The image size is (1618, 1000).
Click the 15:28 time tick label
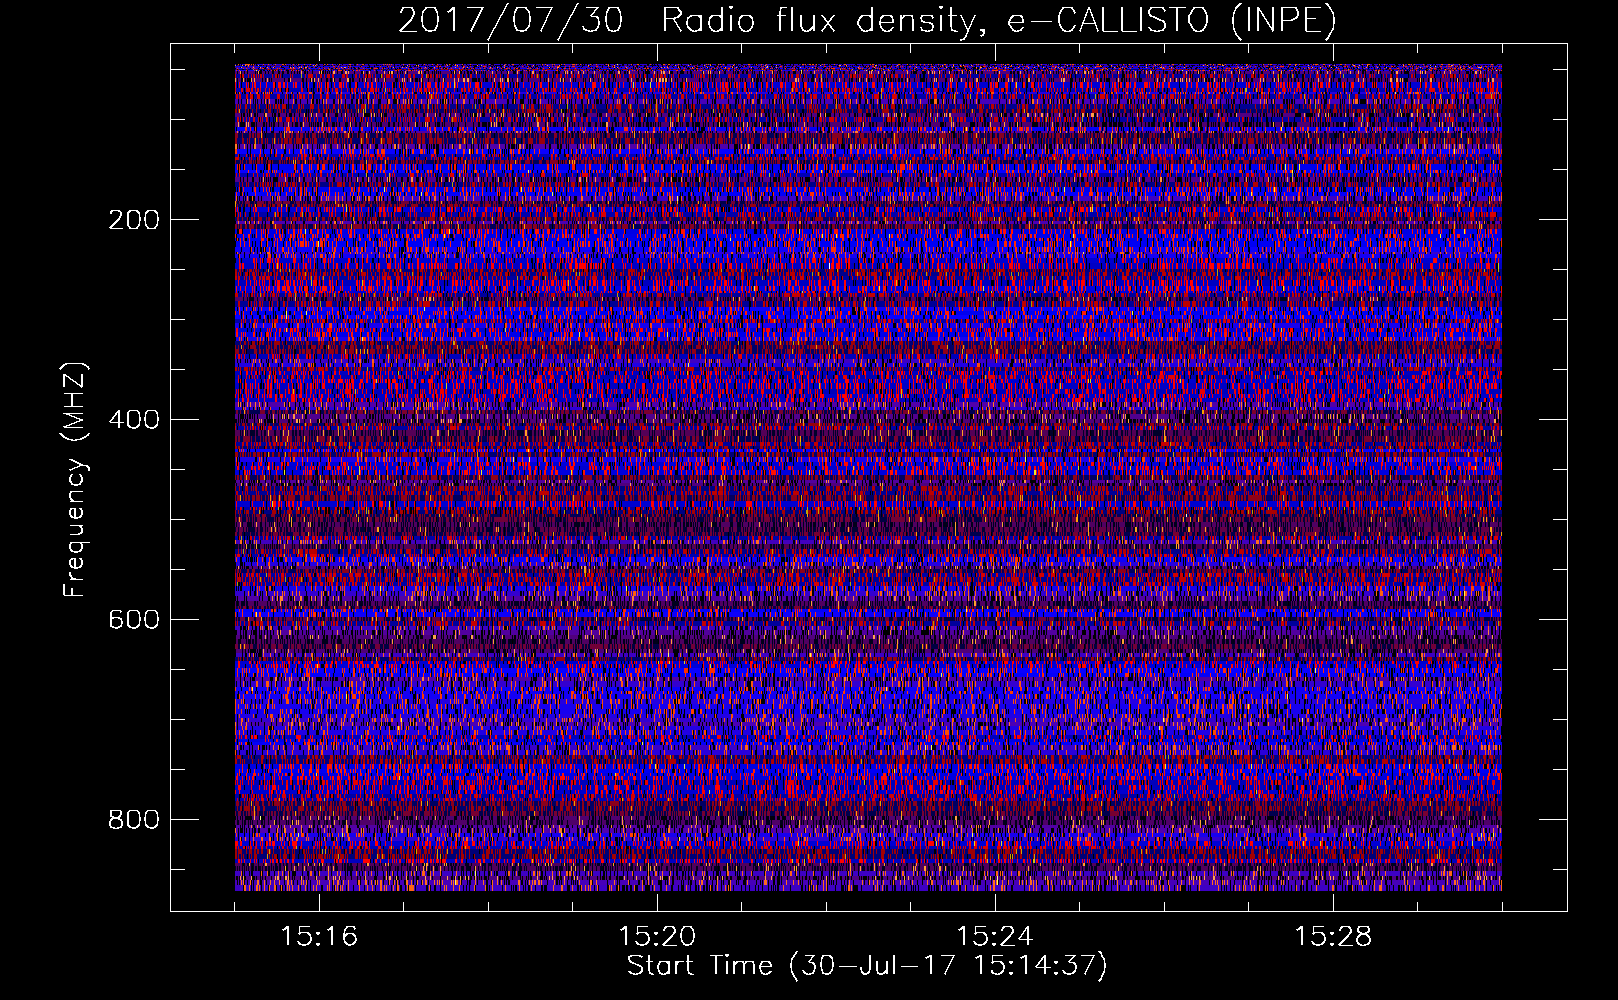click(1333, 937)
